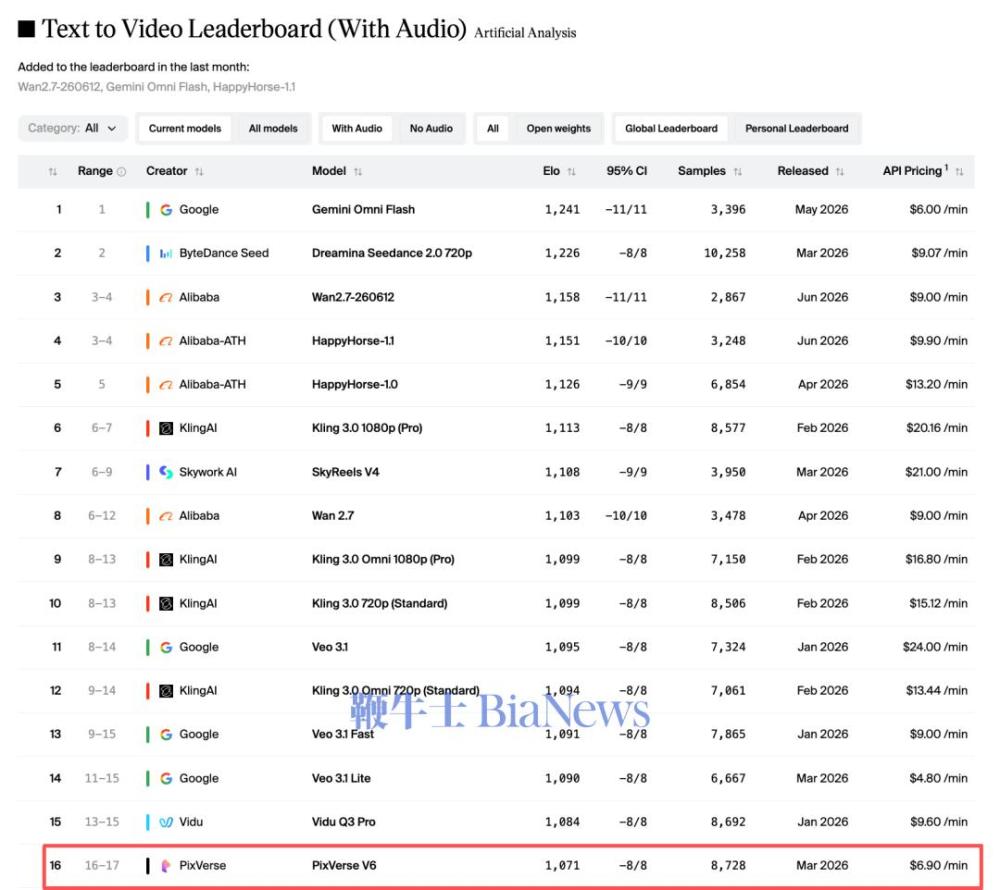
Task: Click the Vidu logo icon
Action: 166,822
